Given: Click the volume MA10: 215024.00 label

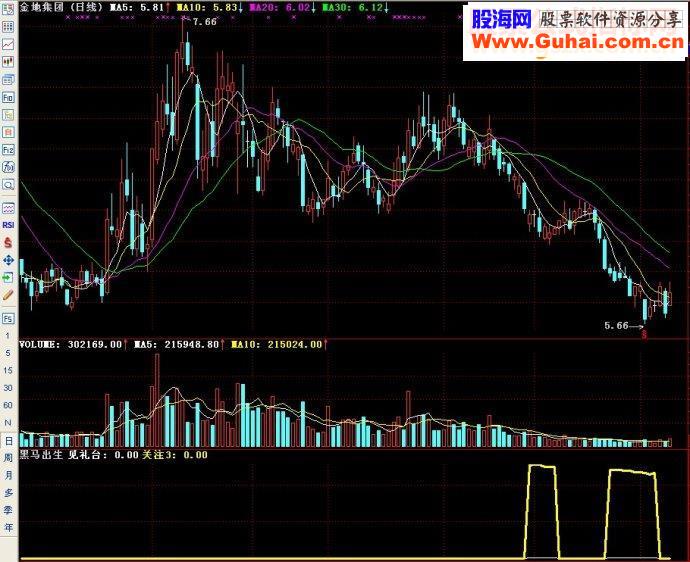Looking at the screenshot, I should coord(276,345).
